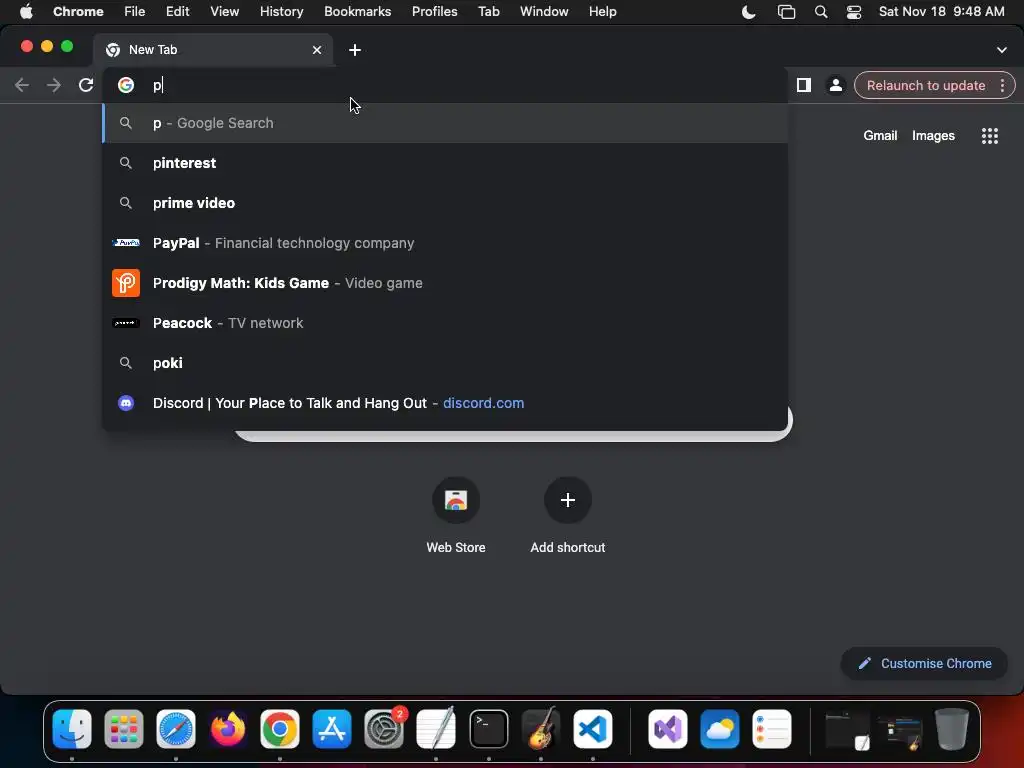Open App Store from the Dock
Screen dimensions: 1024x768
pos(332,729)
